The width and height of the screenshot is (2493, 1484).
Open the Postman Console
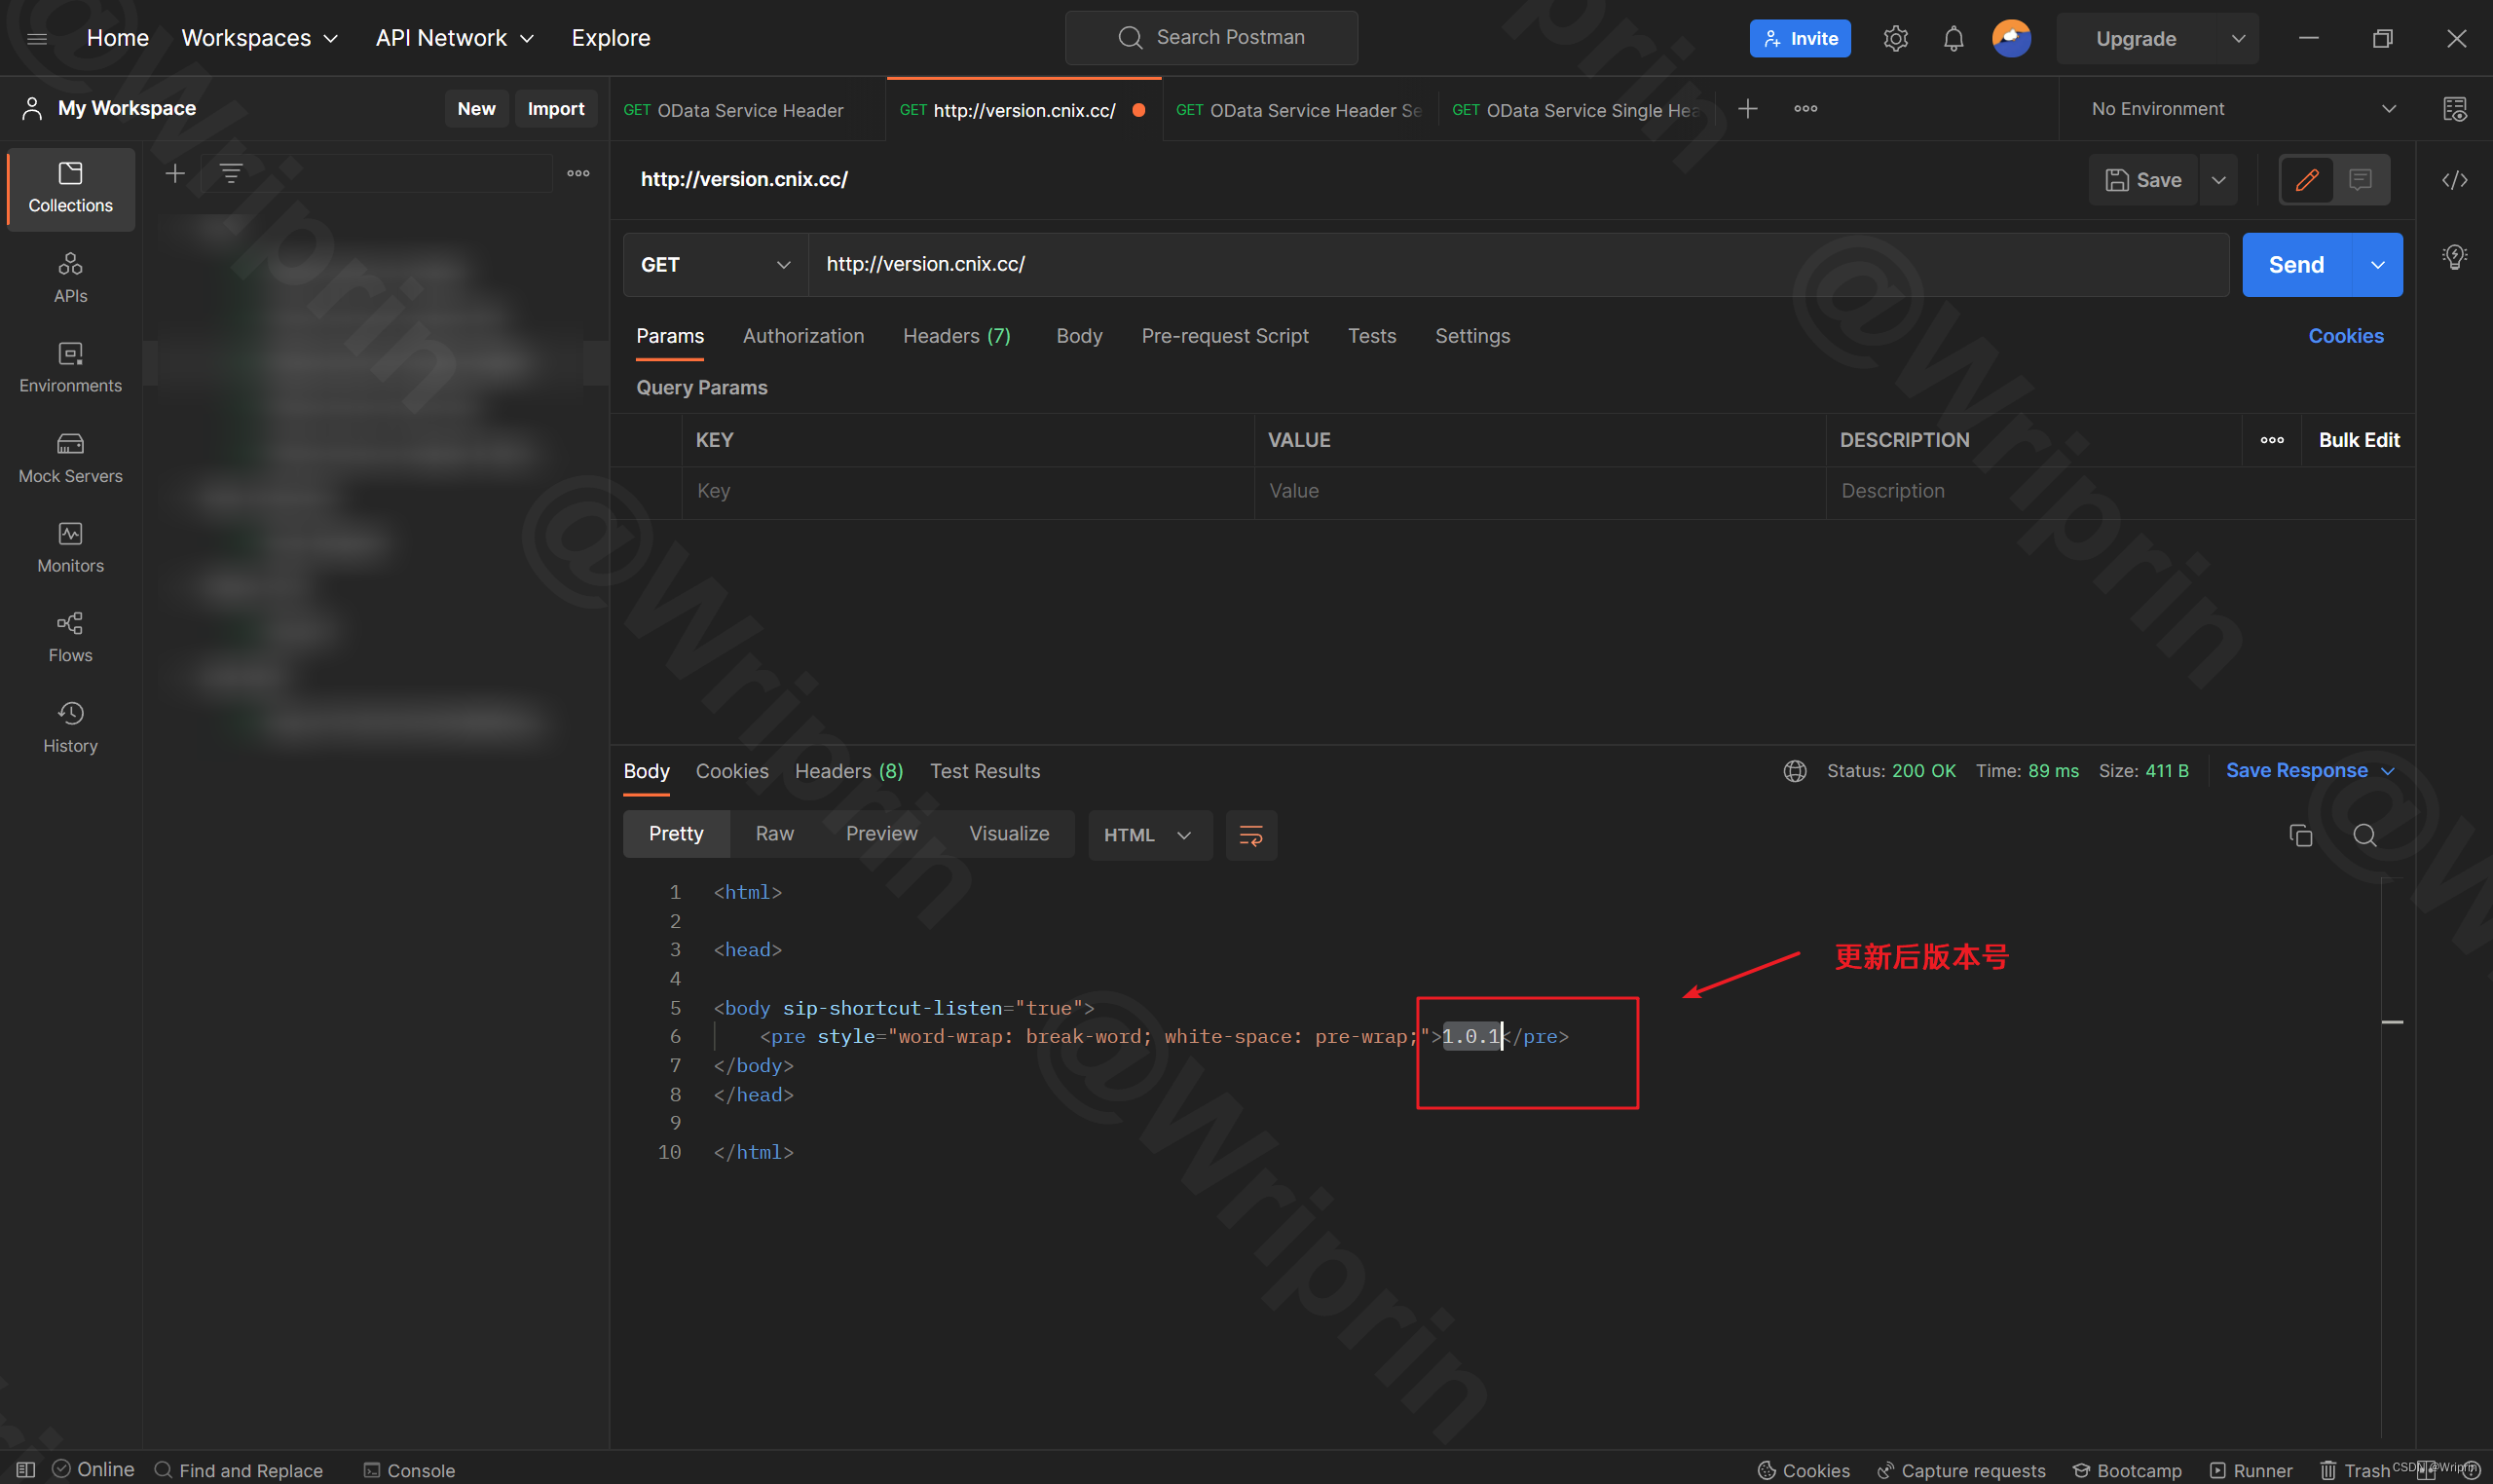410,1470
